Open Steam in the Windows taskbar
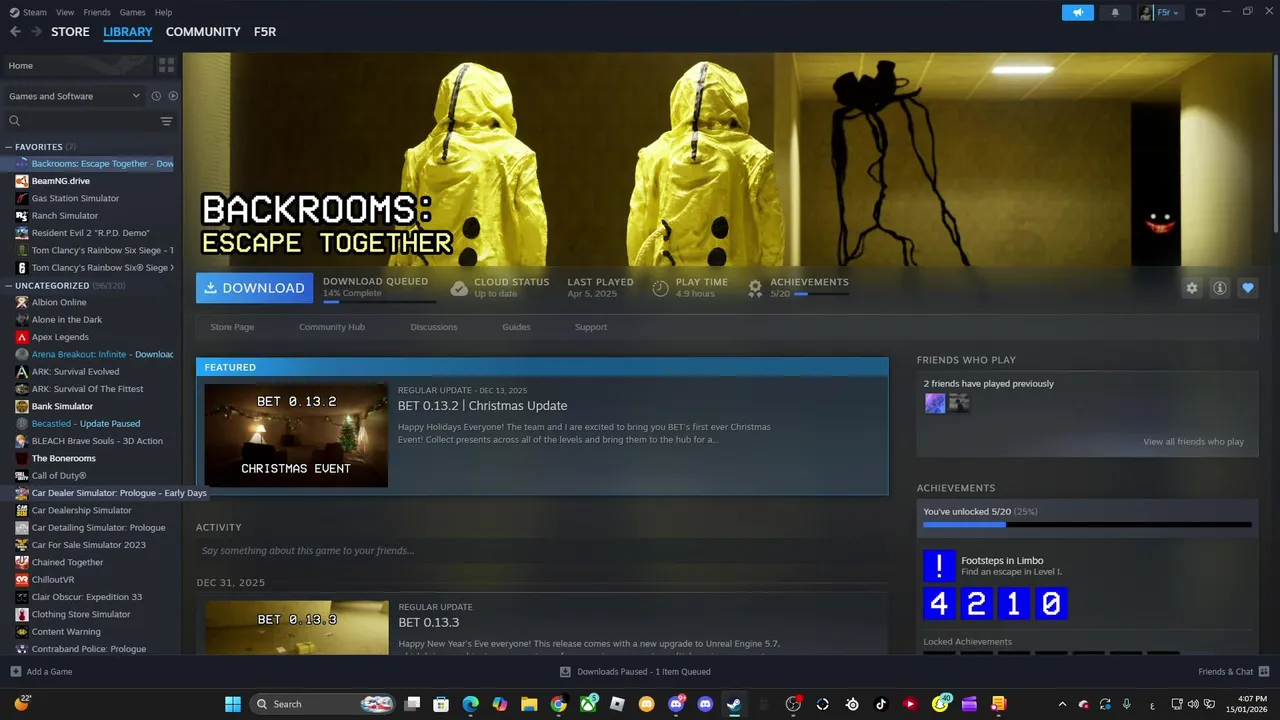The height and width of the screenshot is (720, 1280). point(734,704)
